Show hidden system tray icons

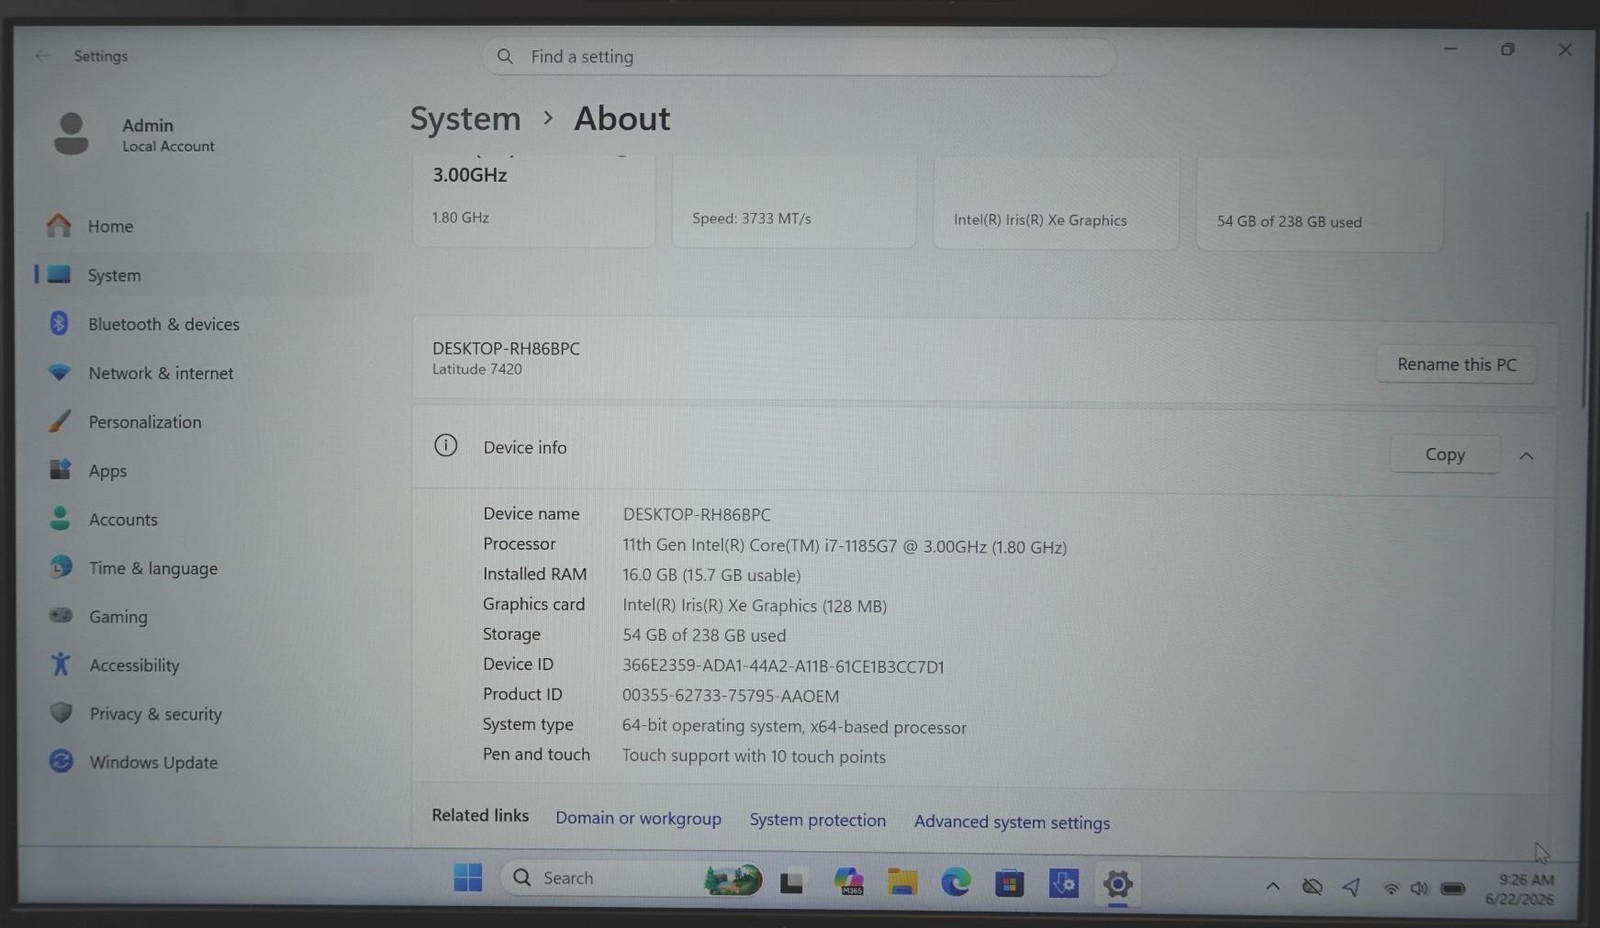1272,886
